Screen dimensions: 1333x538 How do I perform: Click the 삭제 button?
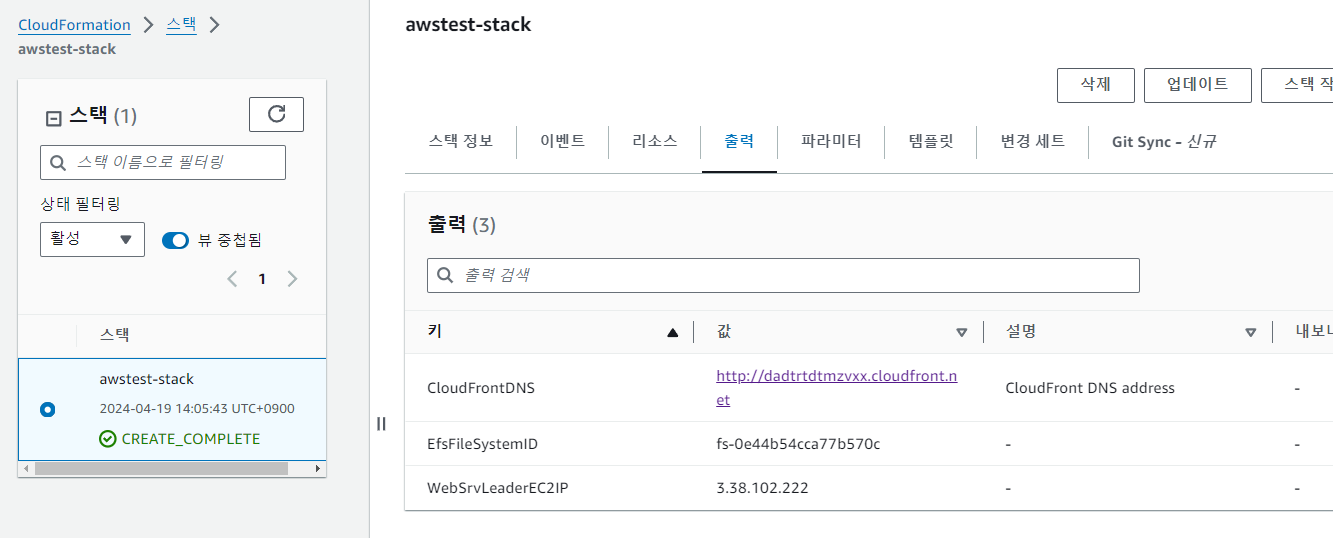pos(1096,85)
